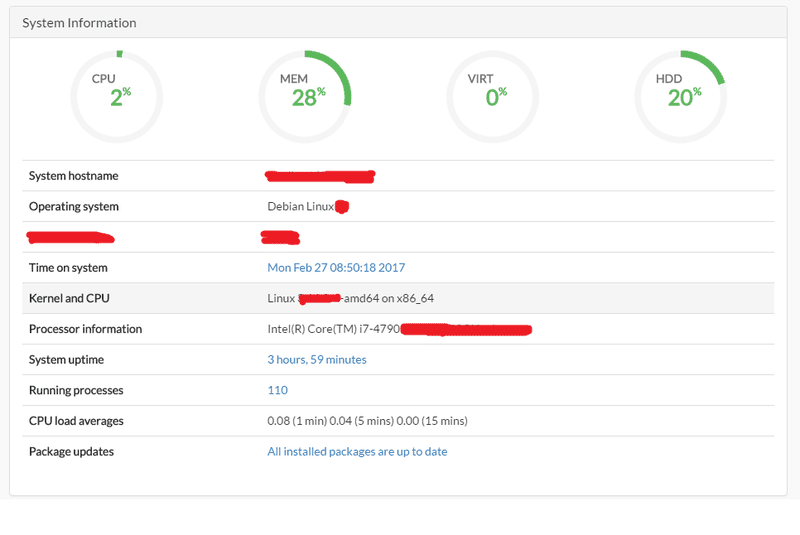Select the Time on system label

pos(68,268)
